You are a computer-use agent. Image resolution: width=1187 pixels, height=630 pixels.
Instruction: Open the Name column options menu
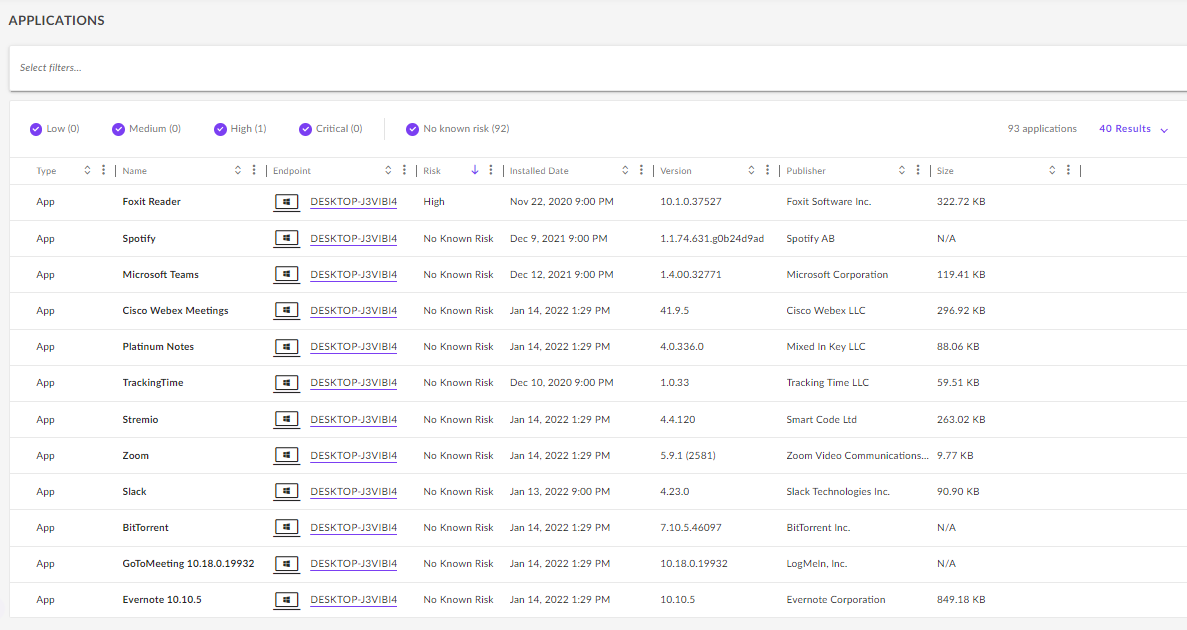pos(254,170)
